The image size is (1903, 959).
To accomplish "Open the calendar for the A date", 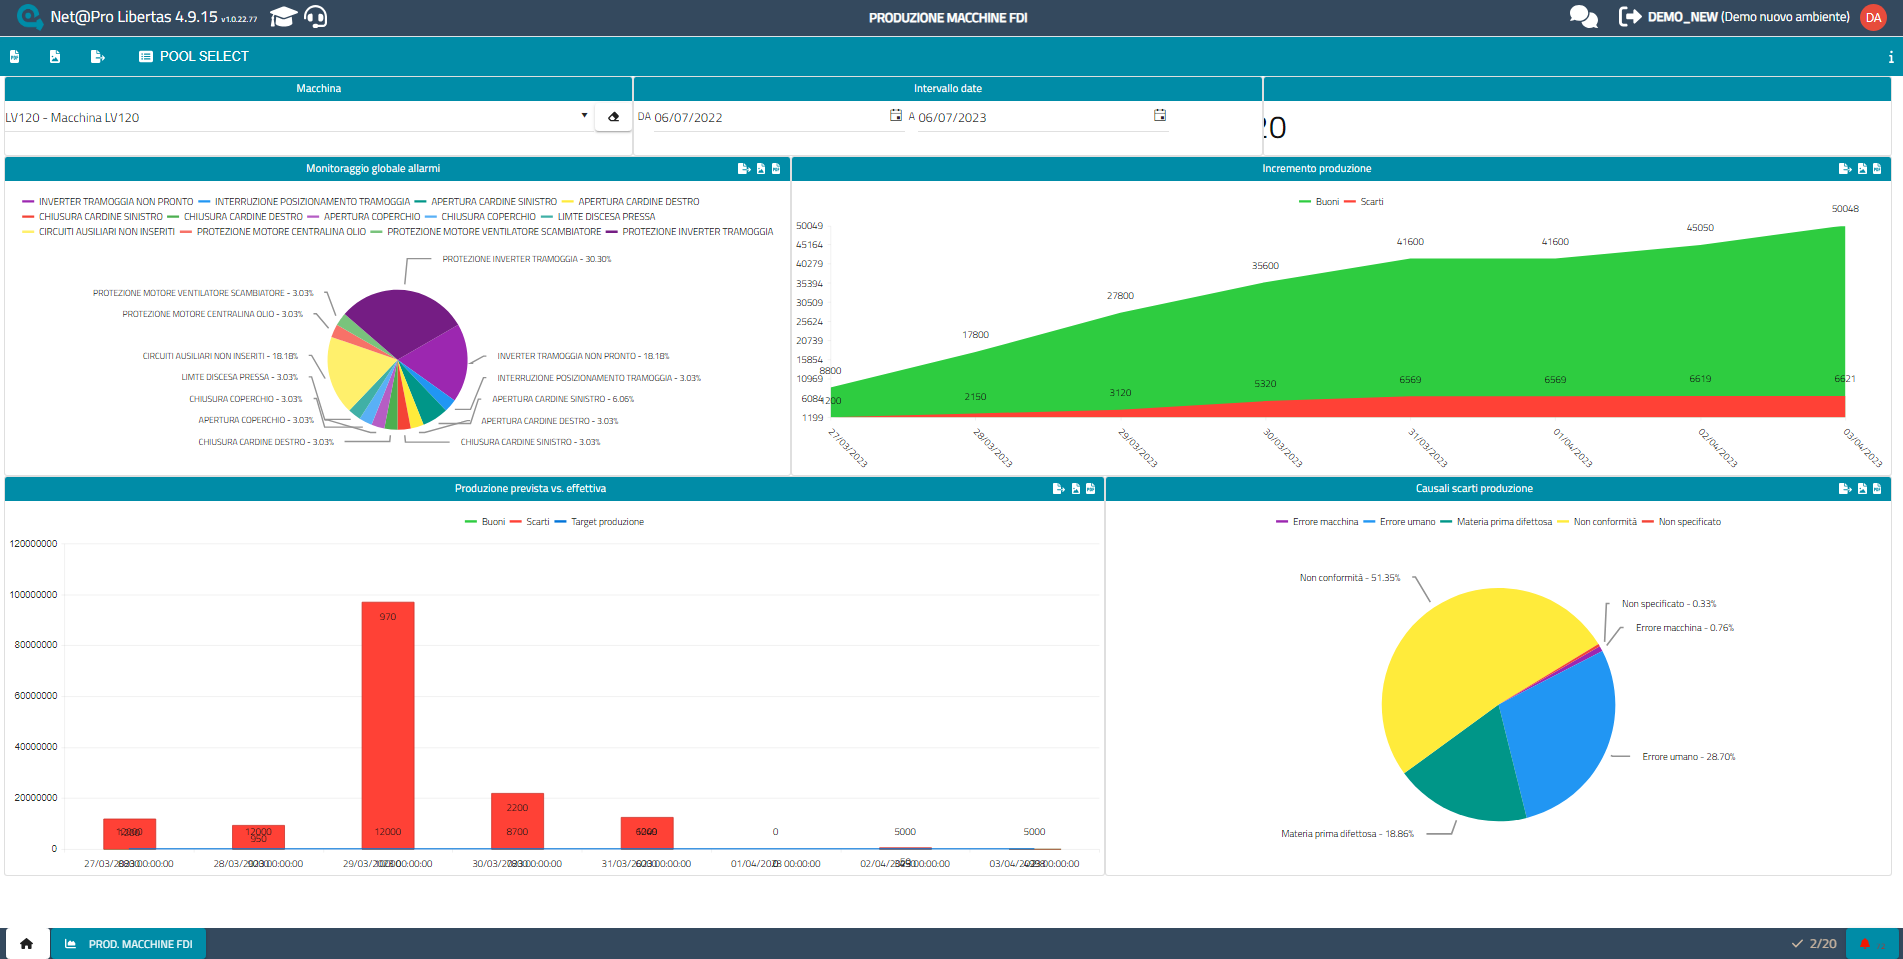I will click(1159, 115).
